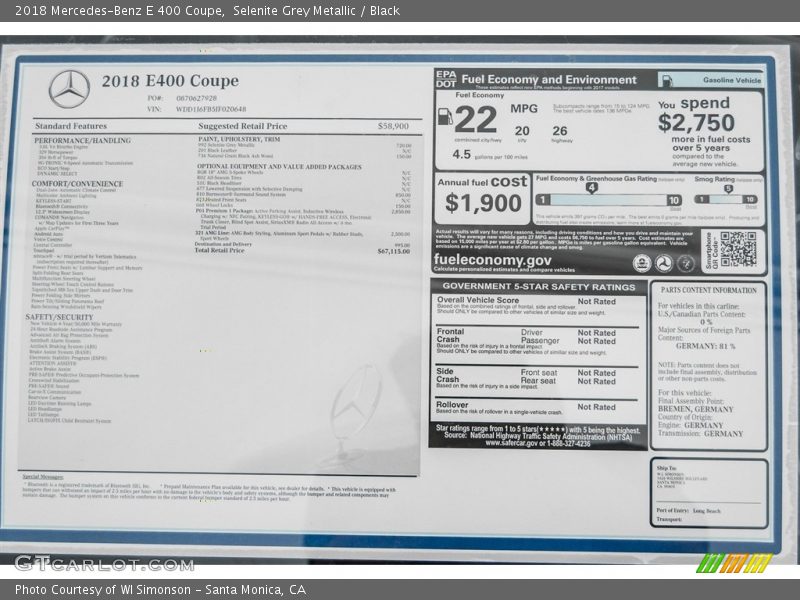Click the colored stripes logo at bottom right
The width and height of the screenshot is (800, 600).
tap(735, 562)
